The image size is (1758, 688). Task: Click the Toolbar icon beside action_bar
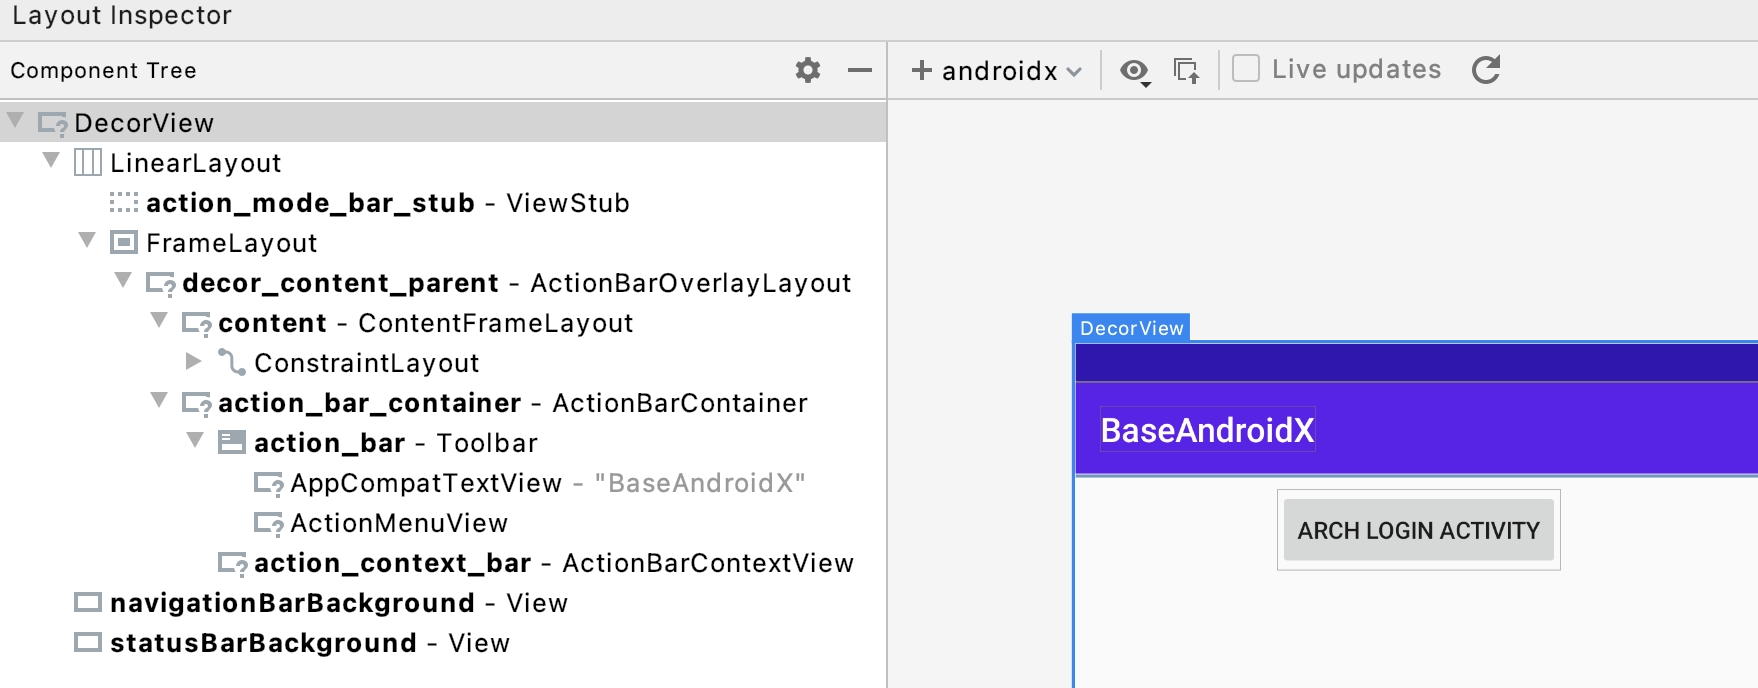coord(232,442)
